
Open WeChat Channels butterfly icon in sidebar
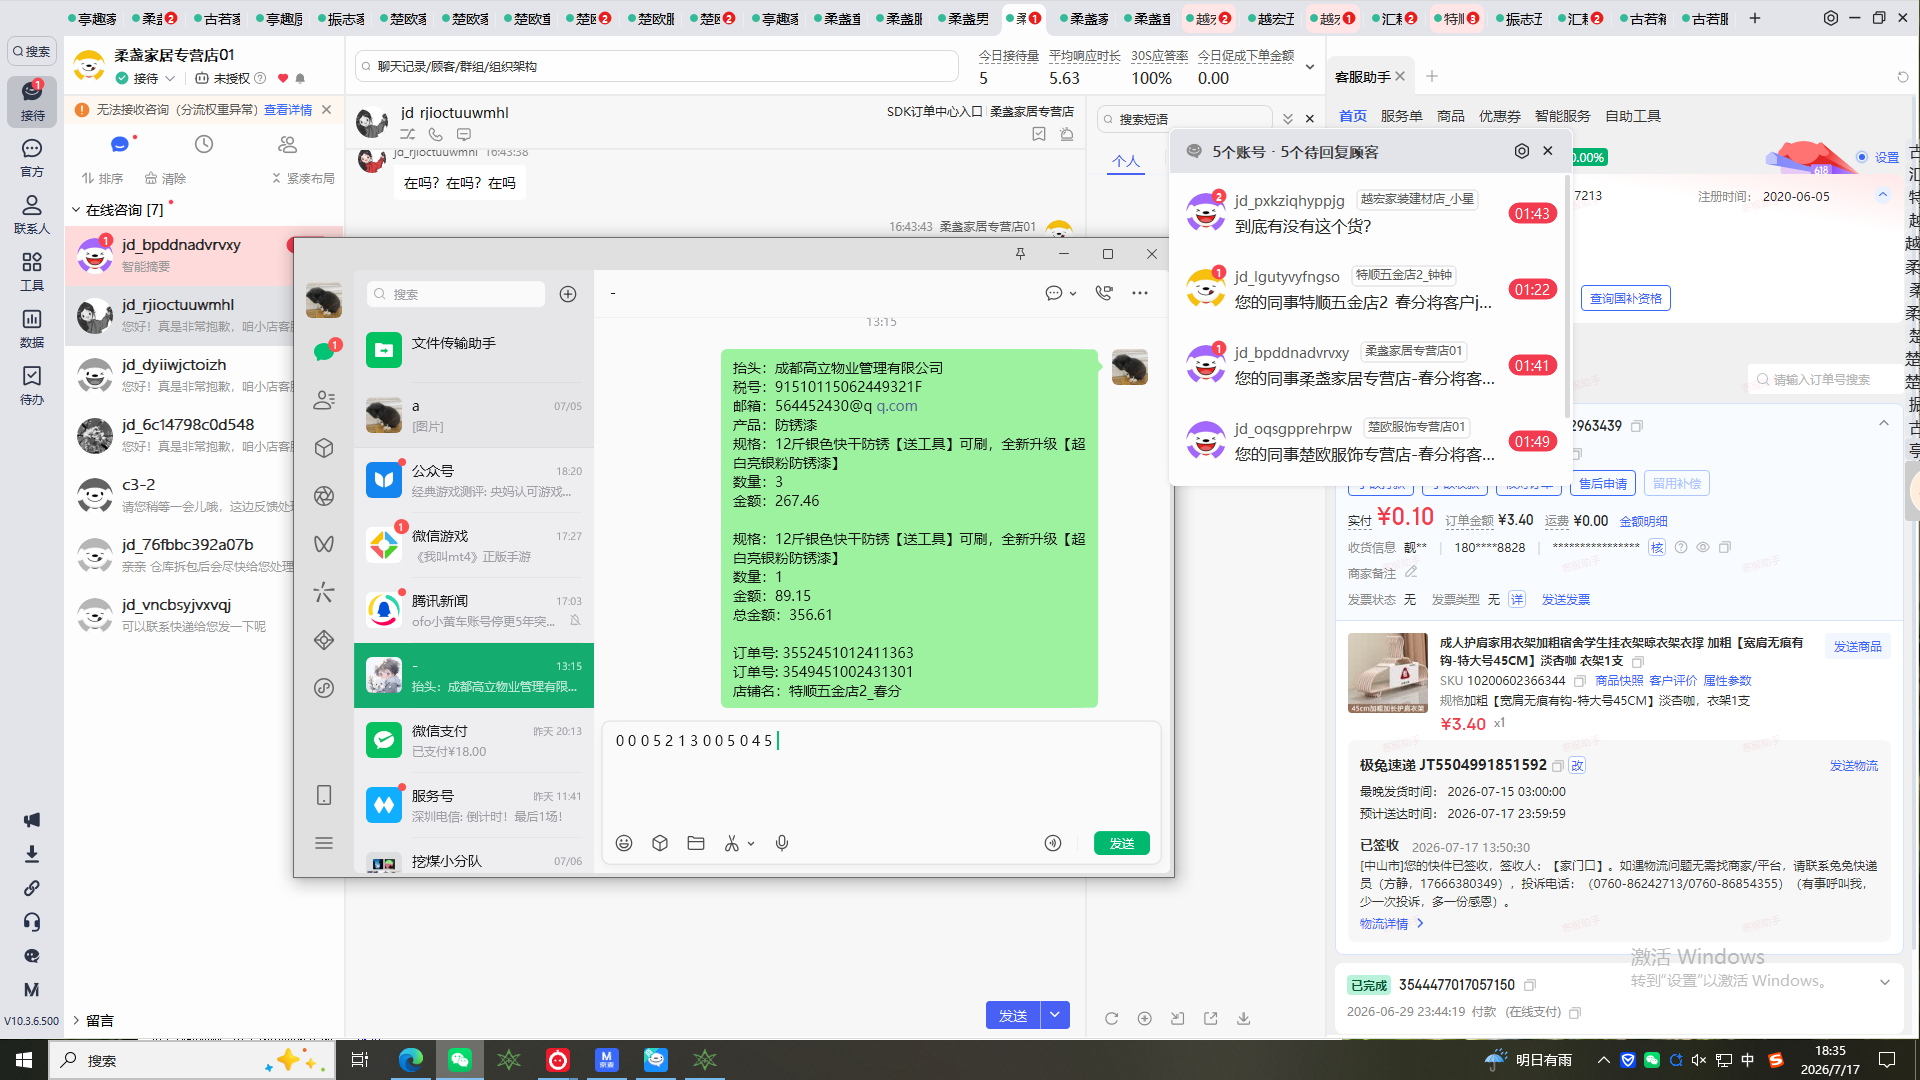(324, 544)
